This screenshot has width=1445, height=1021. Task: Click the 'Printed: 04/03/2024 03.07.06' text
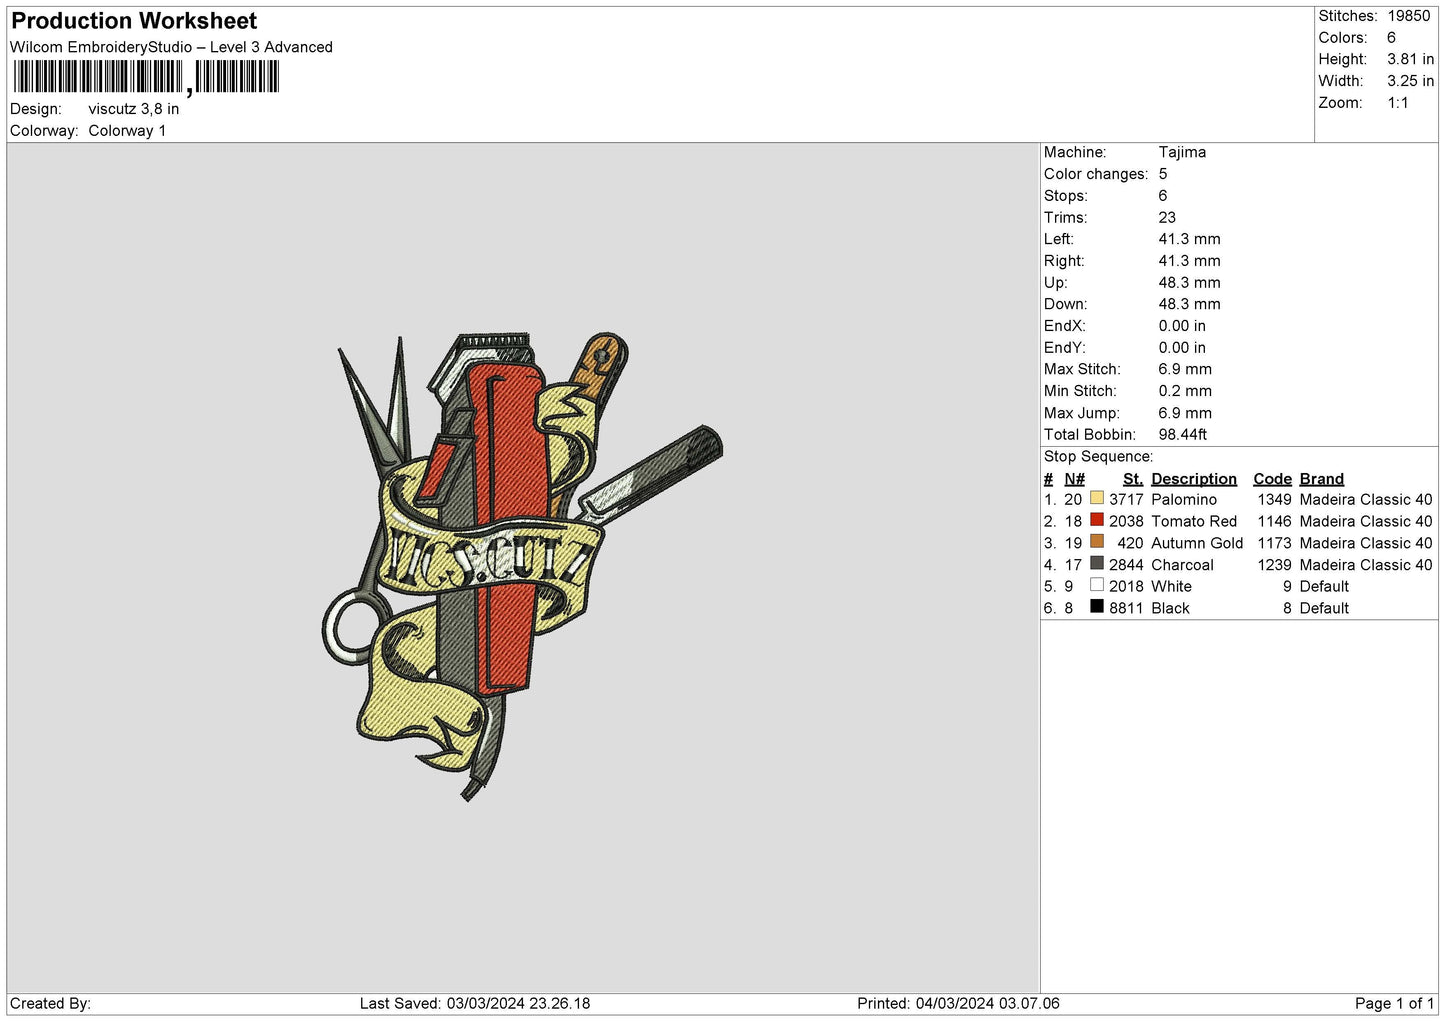click(x=958, y=1003)
